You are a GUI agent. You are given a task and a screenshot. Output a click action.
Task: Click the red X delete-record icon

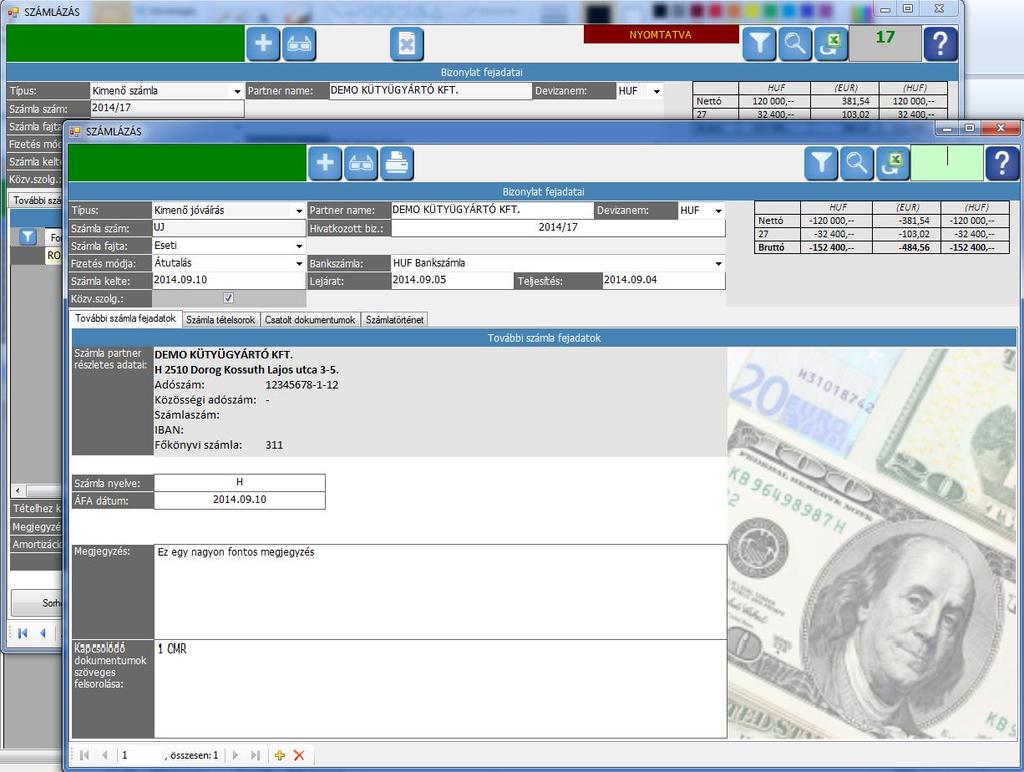pyautogui.click(x=299, y=755)
